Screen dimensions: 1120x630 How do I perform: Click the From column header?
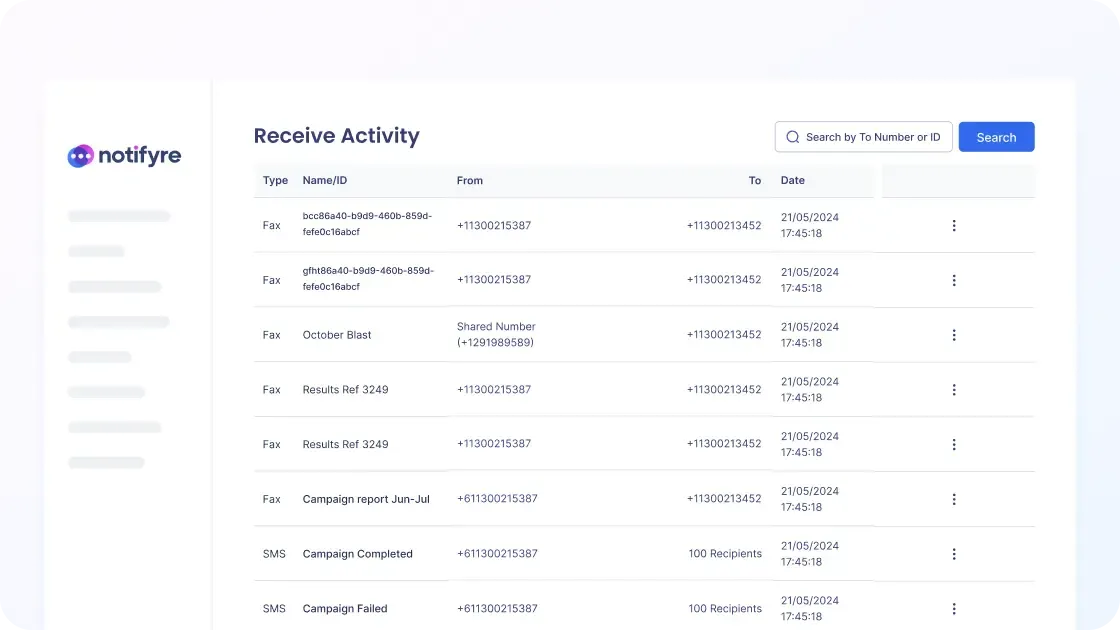point(470,181)
